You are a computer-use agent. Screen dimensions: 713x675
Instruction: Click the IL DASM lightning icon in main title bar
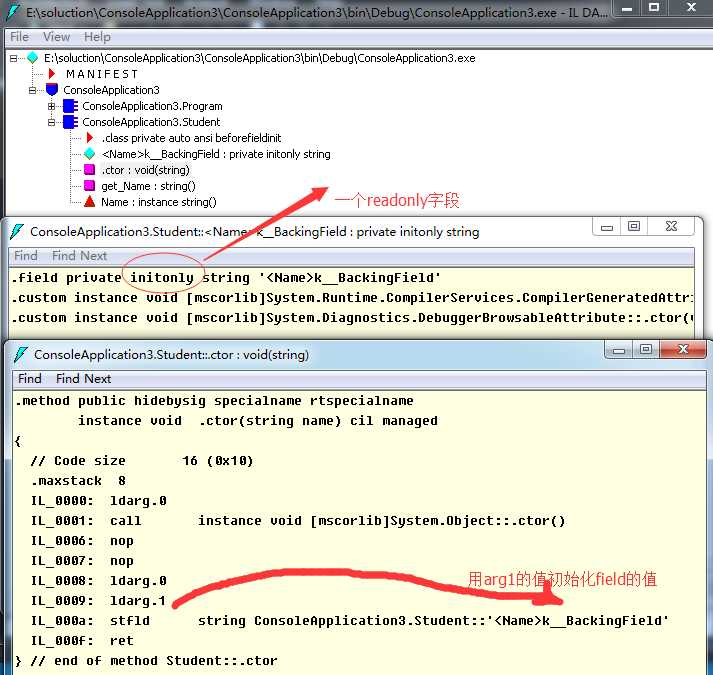coord(13,12)
